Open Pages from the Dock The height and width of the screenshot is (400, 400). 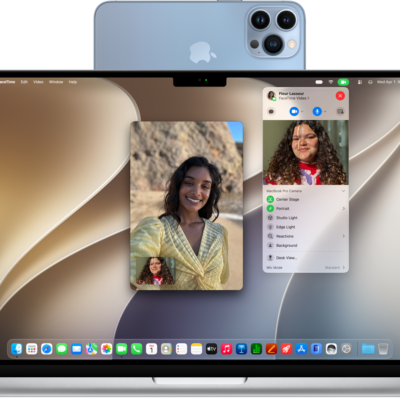271,349
